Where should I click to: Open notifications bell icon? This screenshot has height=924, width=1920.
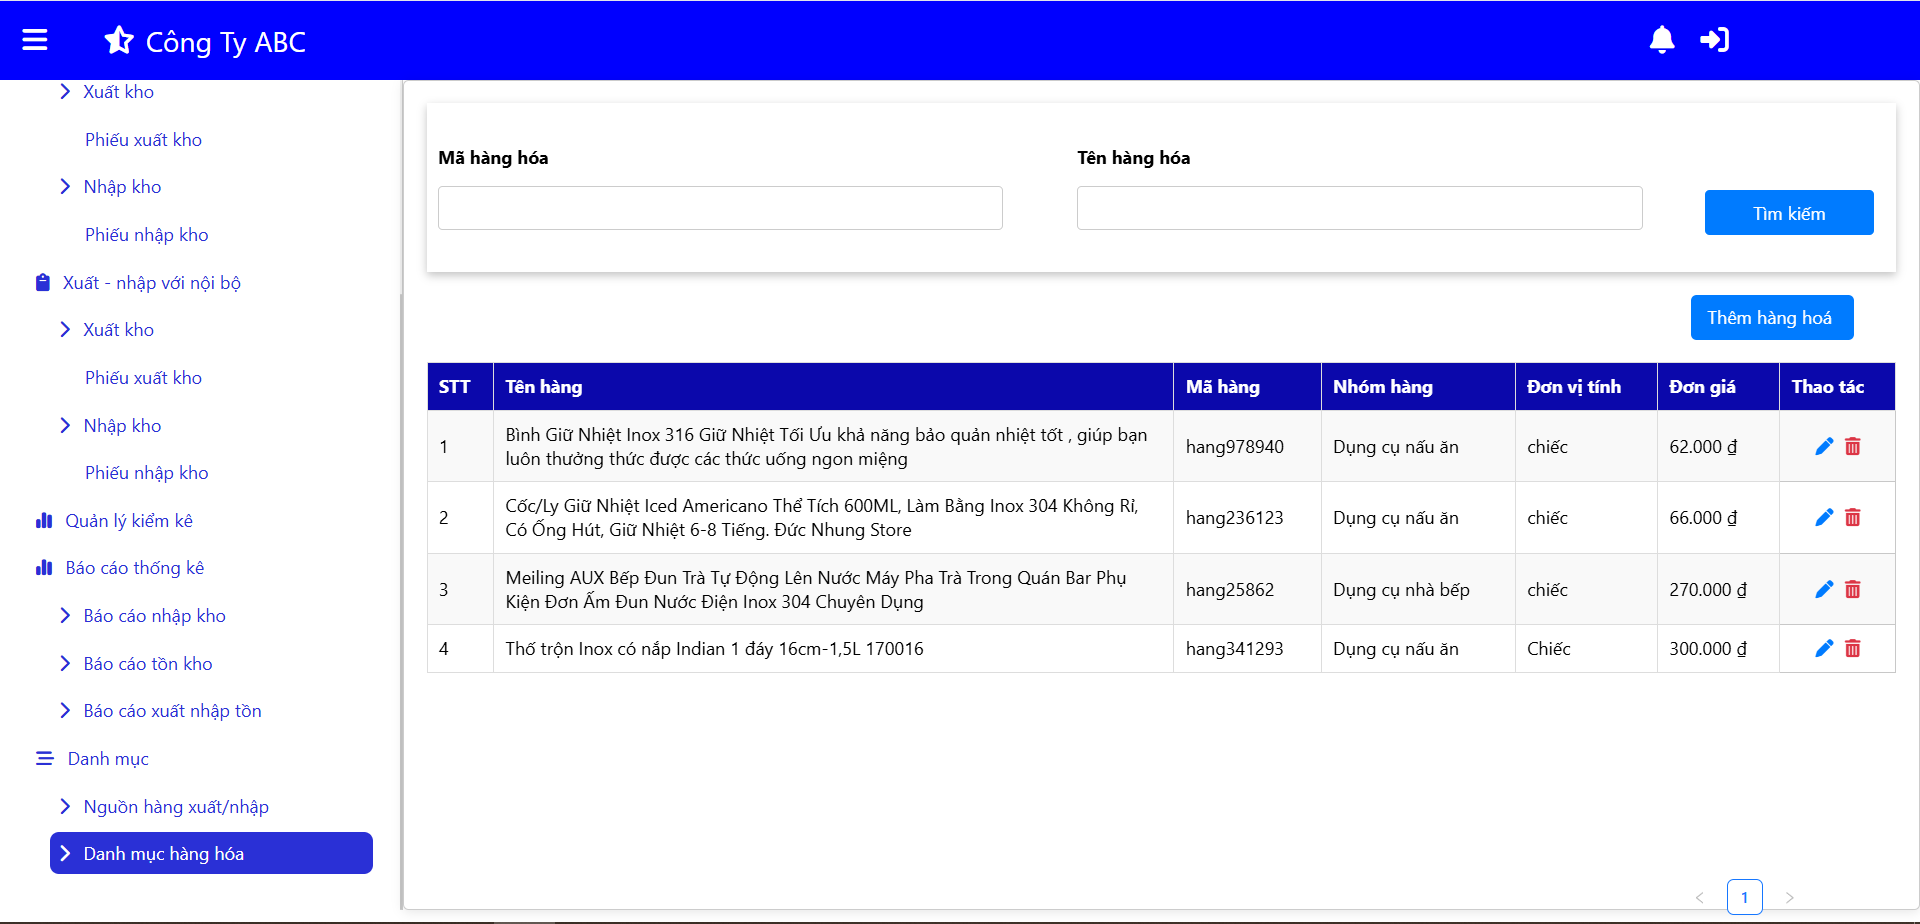[x=1662, y=40]
